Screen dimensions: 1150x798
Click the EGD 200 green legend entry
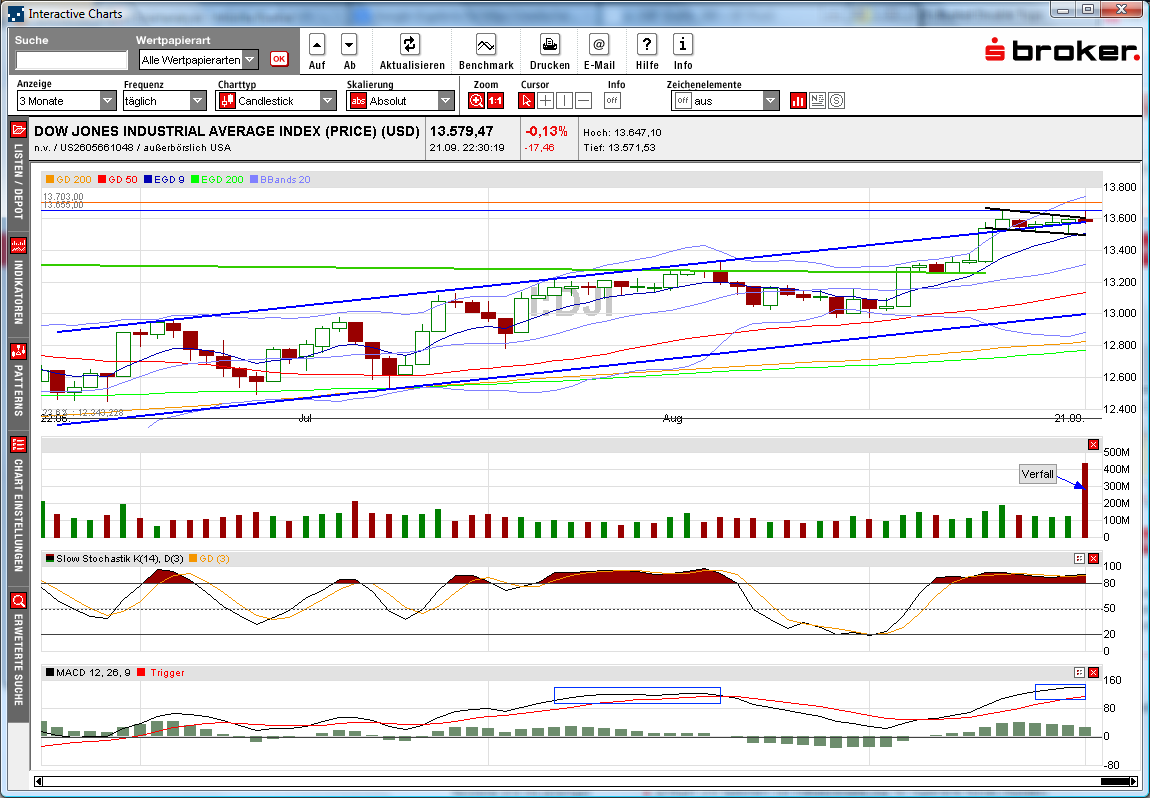[x=217, y=179]
